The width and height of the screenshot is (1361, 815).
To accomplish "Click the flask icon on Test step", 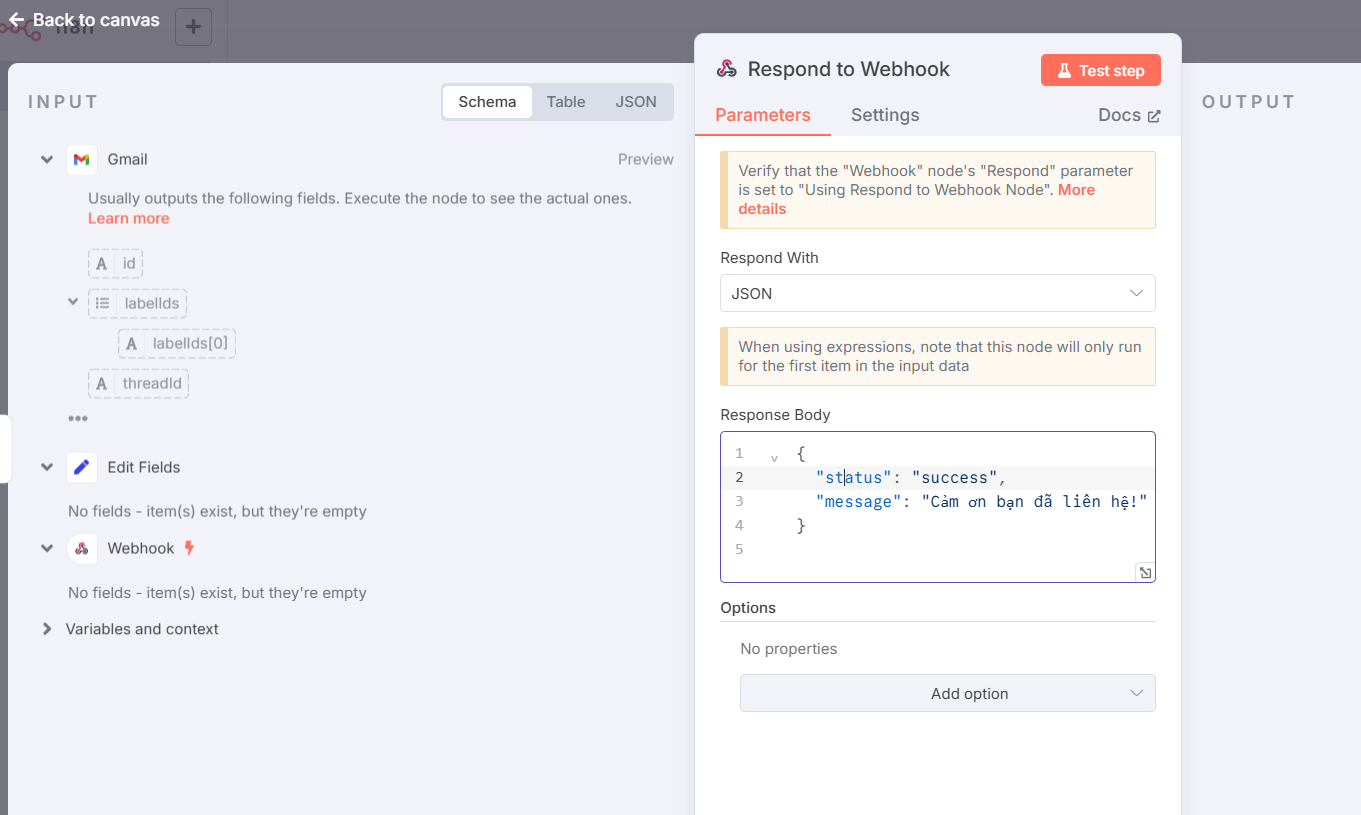I will [1064, 71].
